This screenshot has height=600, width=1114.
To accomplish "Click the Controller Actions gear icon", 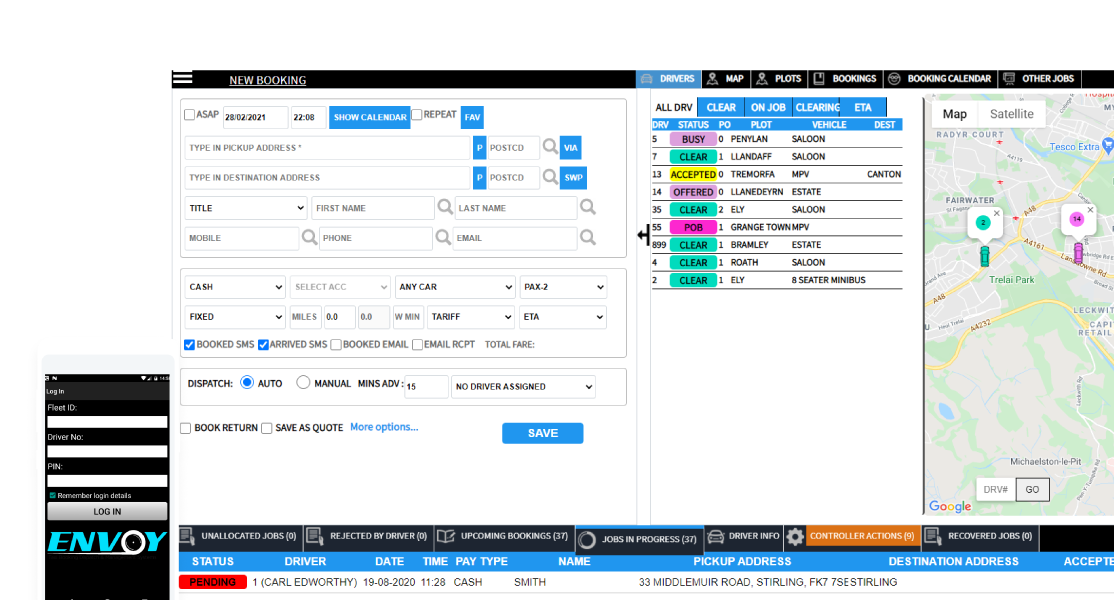I will click(x=795, y=537).
